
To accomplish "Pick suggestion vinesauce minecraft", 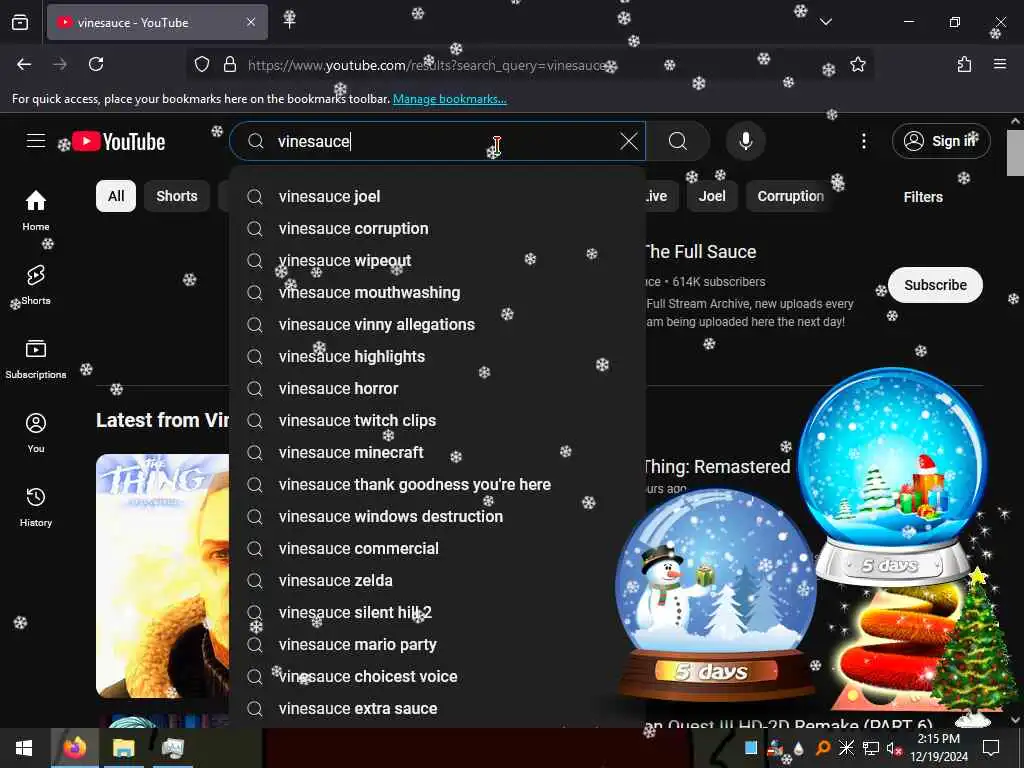I will tap(438, 453).
